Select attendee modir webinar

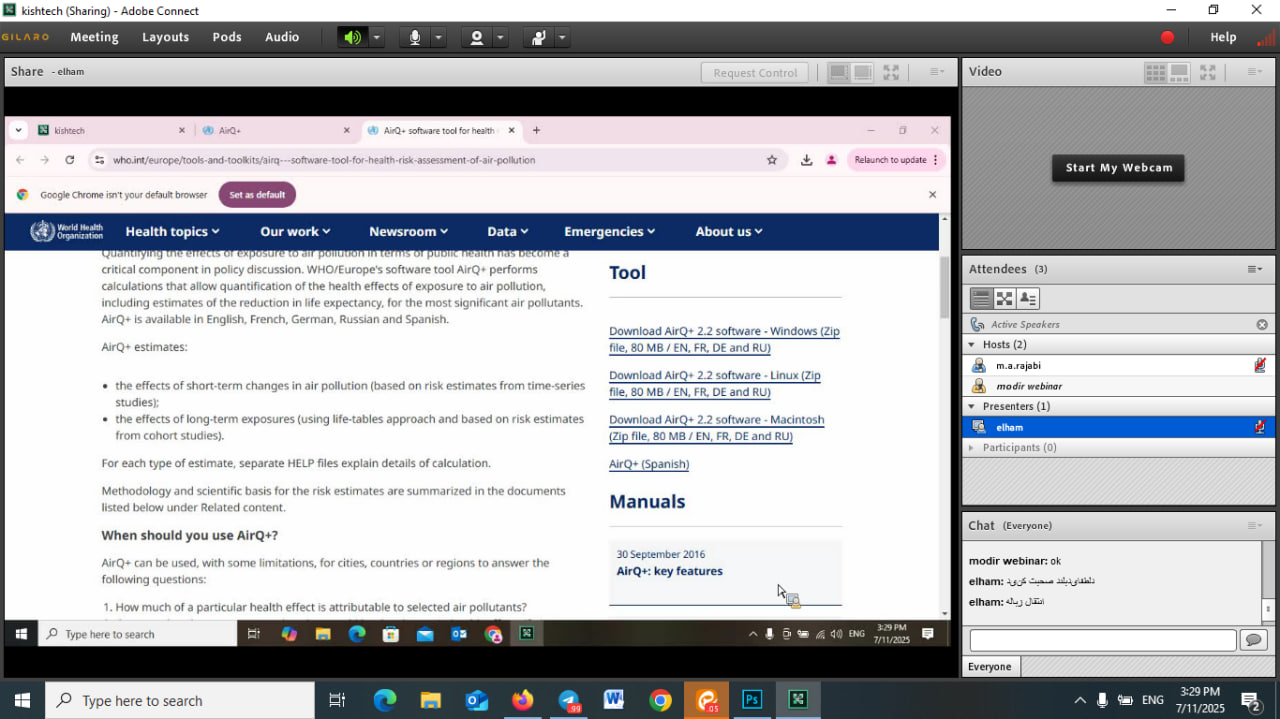[x=1117, y=386]
